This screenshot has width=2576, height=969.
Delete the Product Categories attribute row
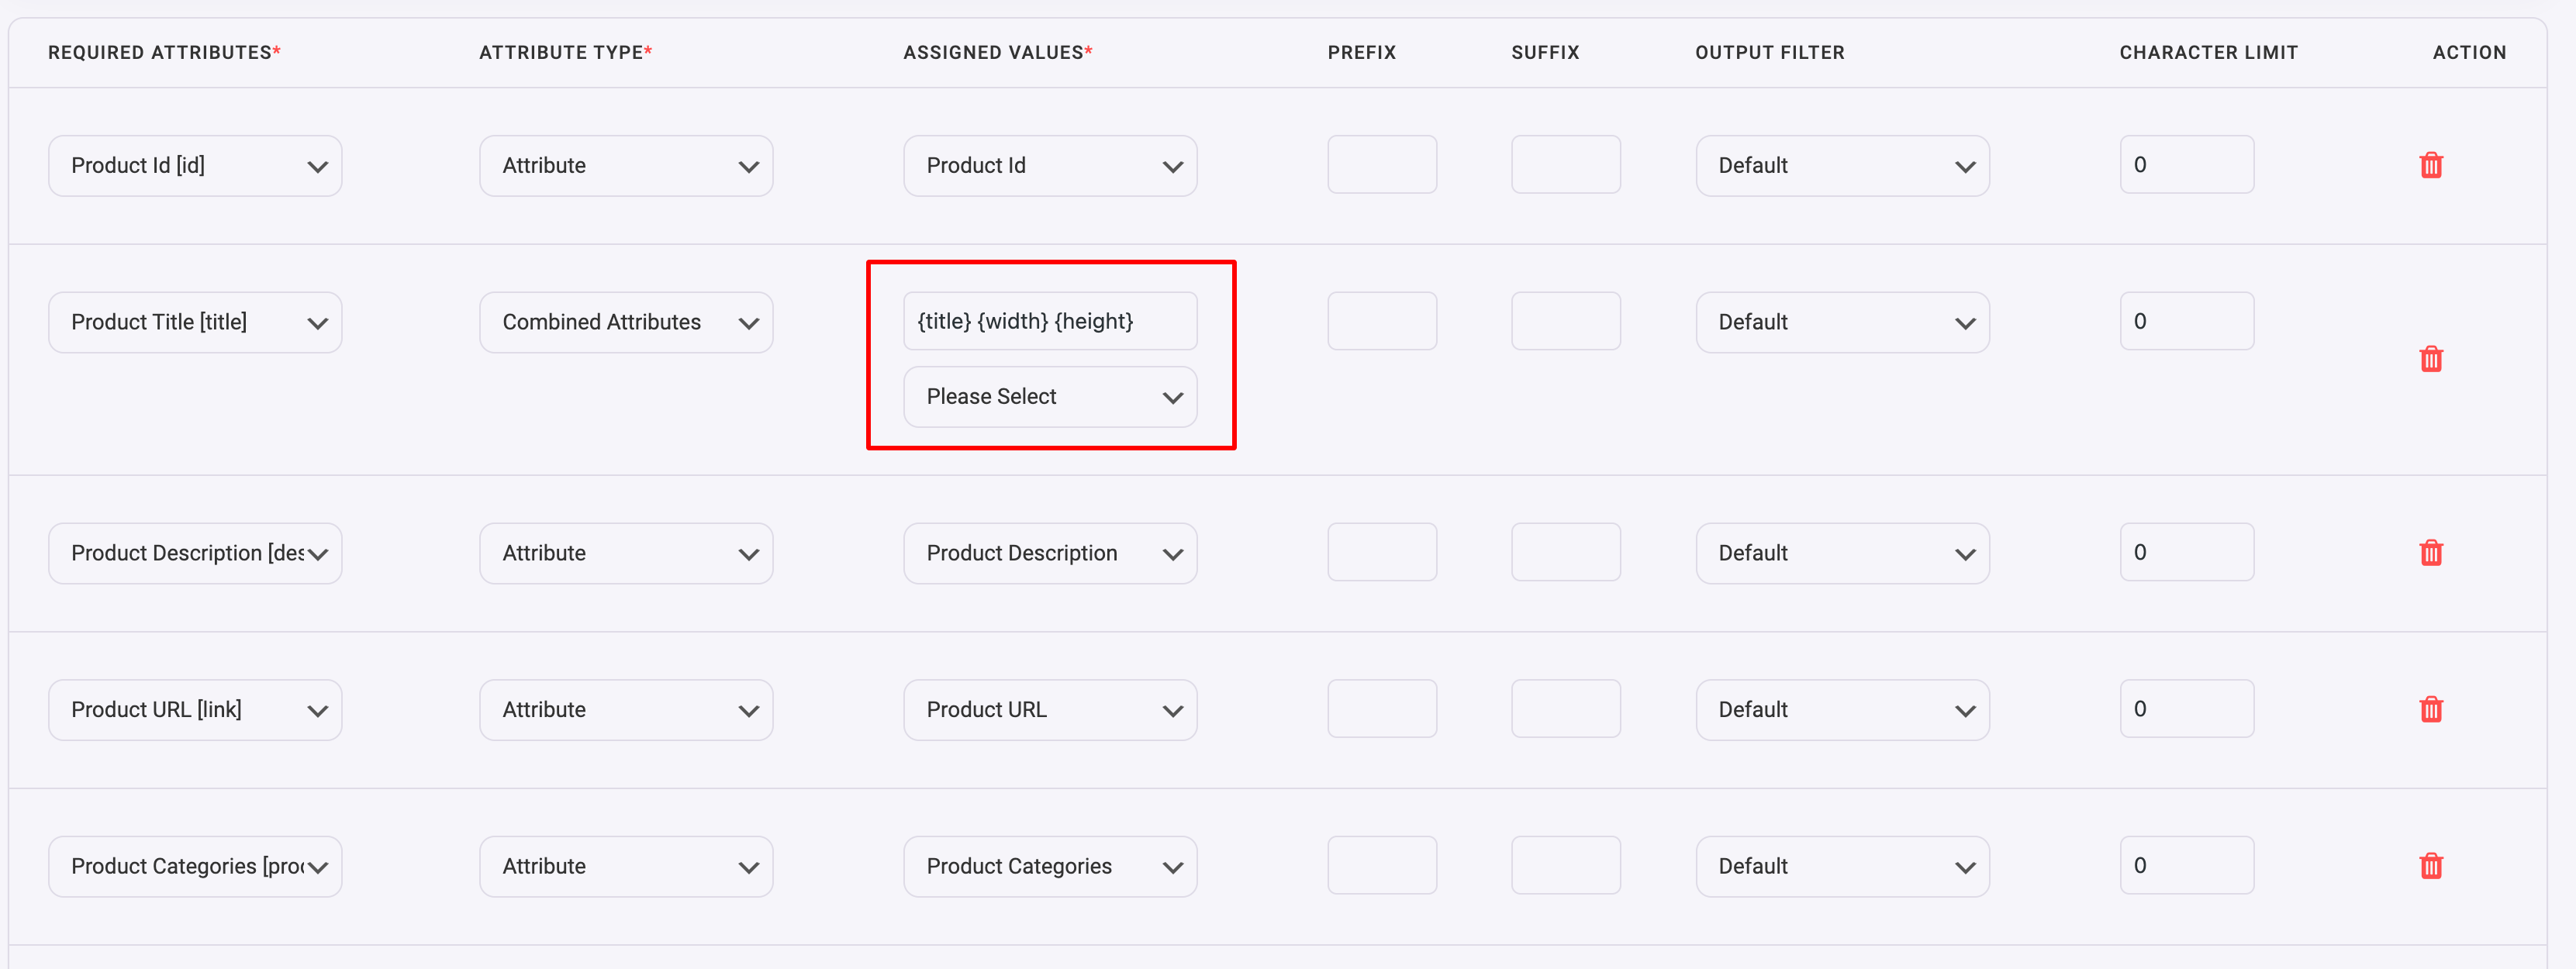[x=2430, y=866]
